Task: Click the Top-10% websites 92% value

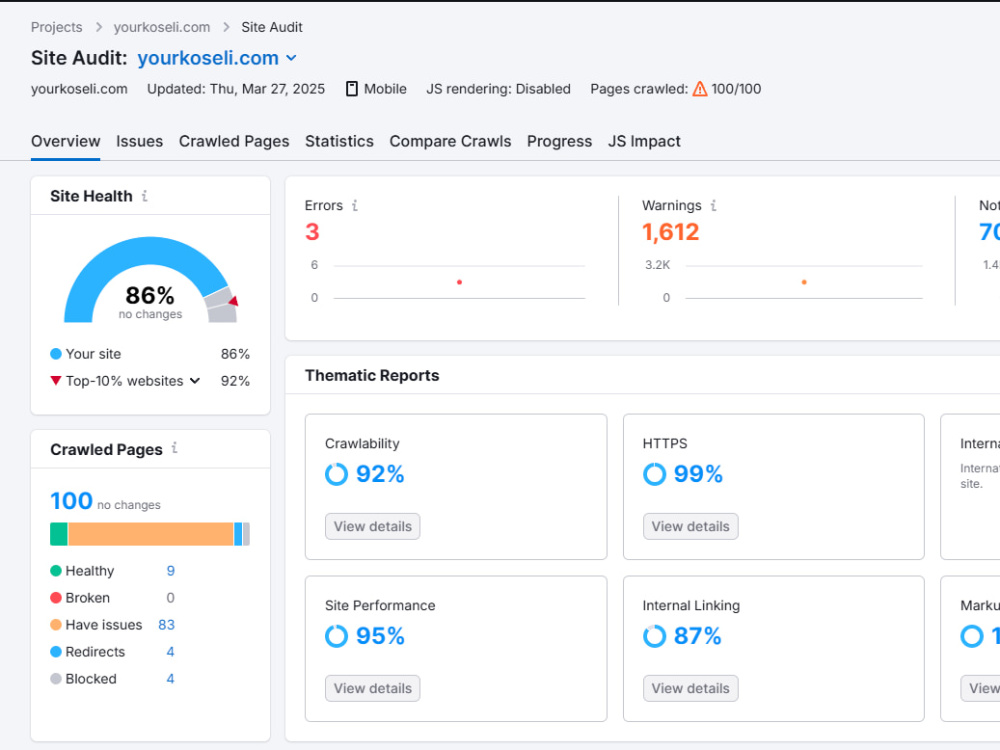Action: tap(235, 381)
